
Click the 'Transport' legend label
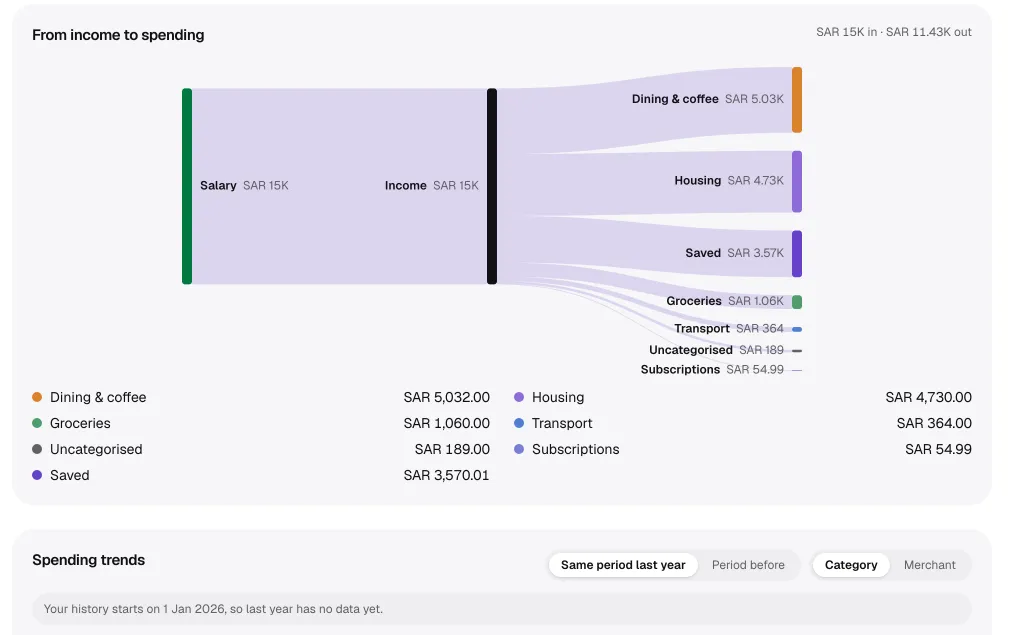pos(562,423)
